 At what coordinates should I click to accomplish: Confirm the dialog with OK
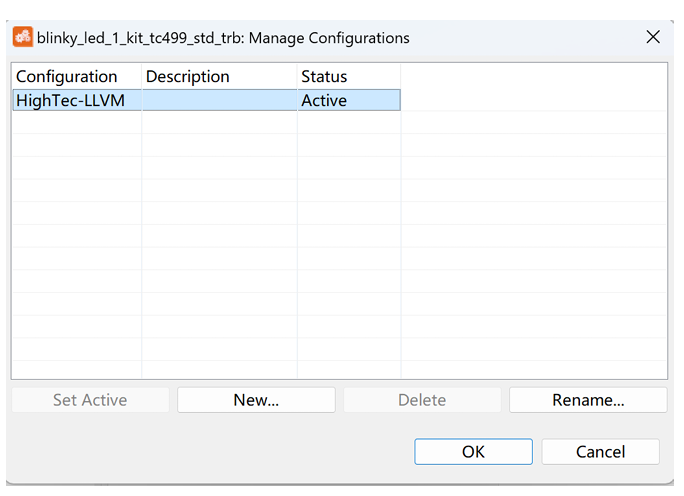pos(473,452)
